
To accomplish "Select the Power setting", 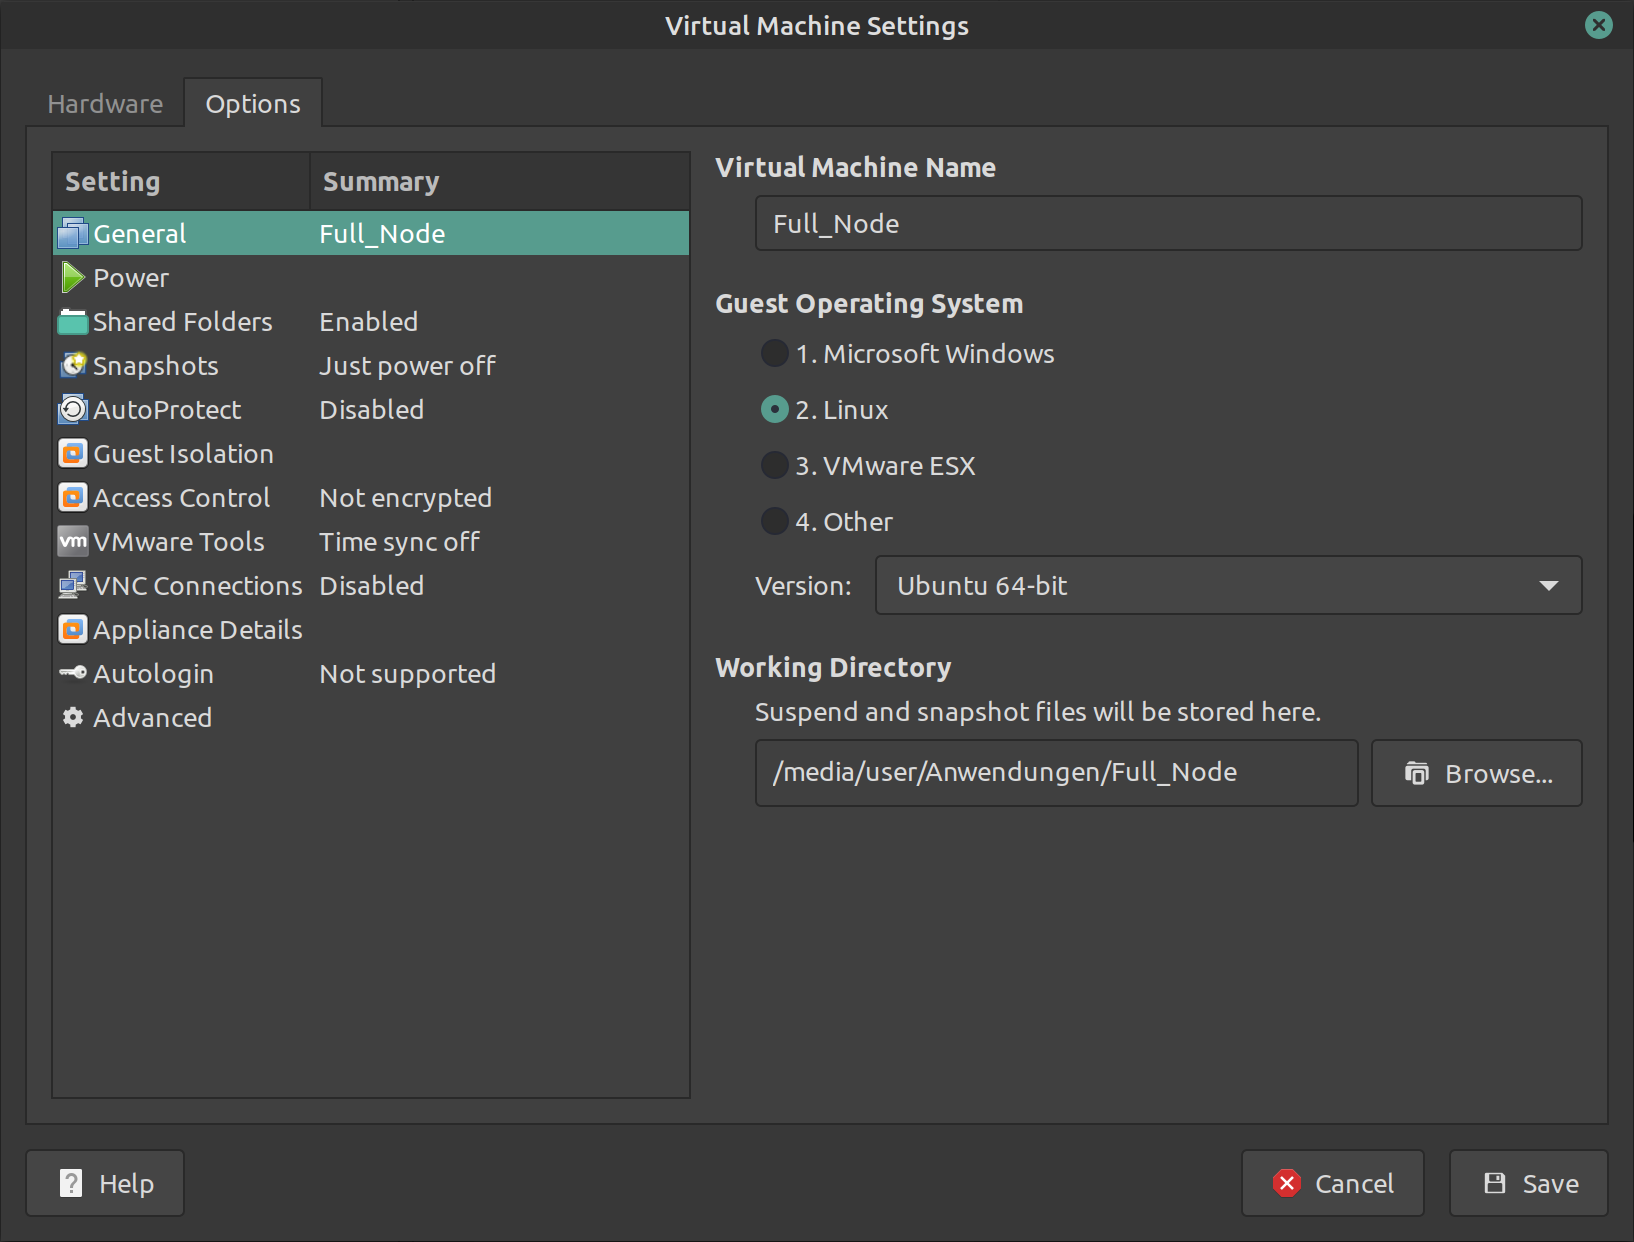I will pyautogui.click(x=371, y=277).
